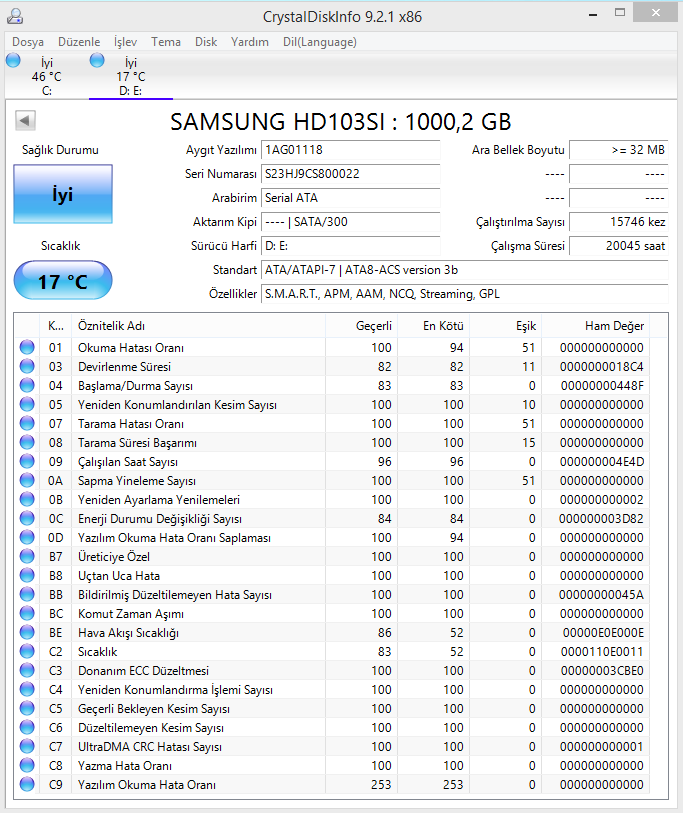The width and height of the screenshot is (683, 813).
Task: Click raw value 00000003CBE0
Action: [x=602, y=670]
